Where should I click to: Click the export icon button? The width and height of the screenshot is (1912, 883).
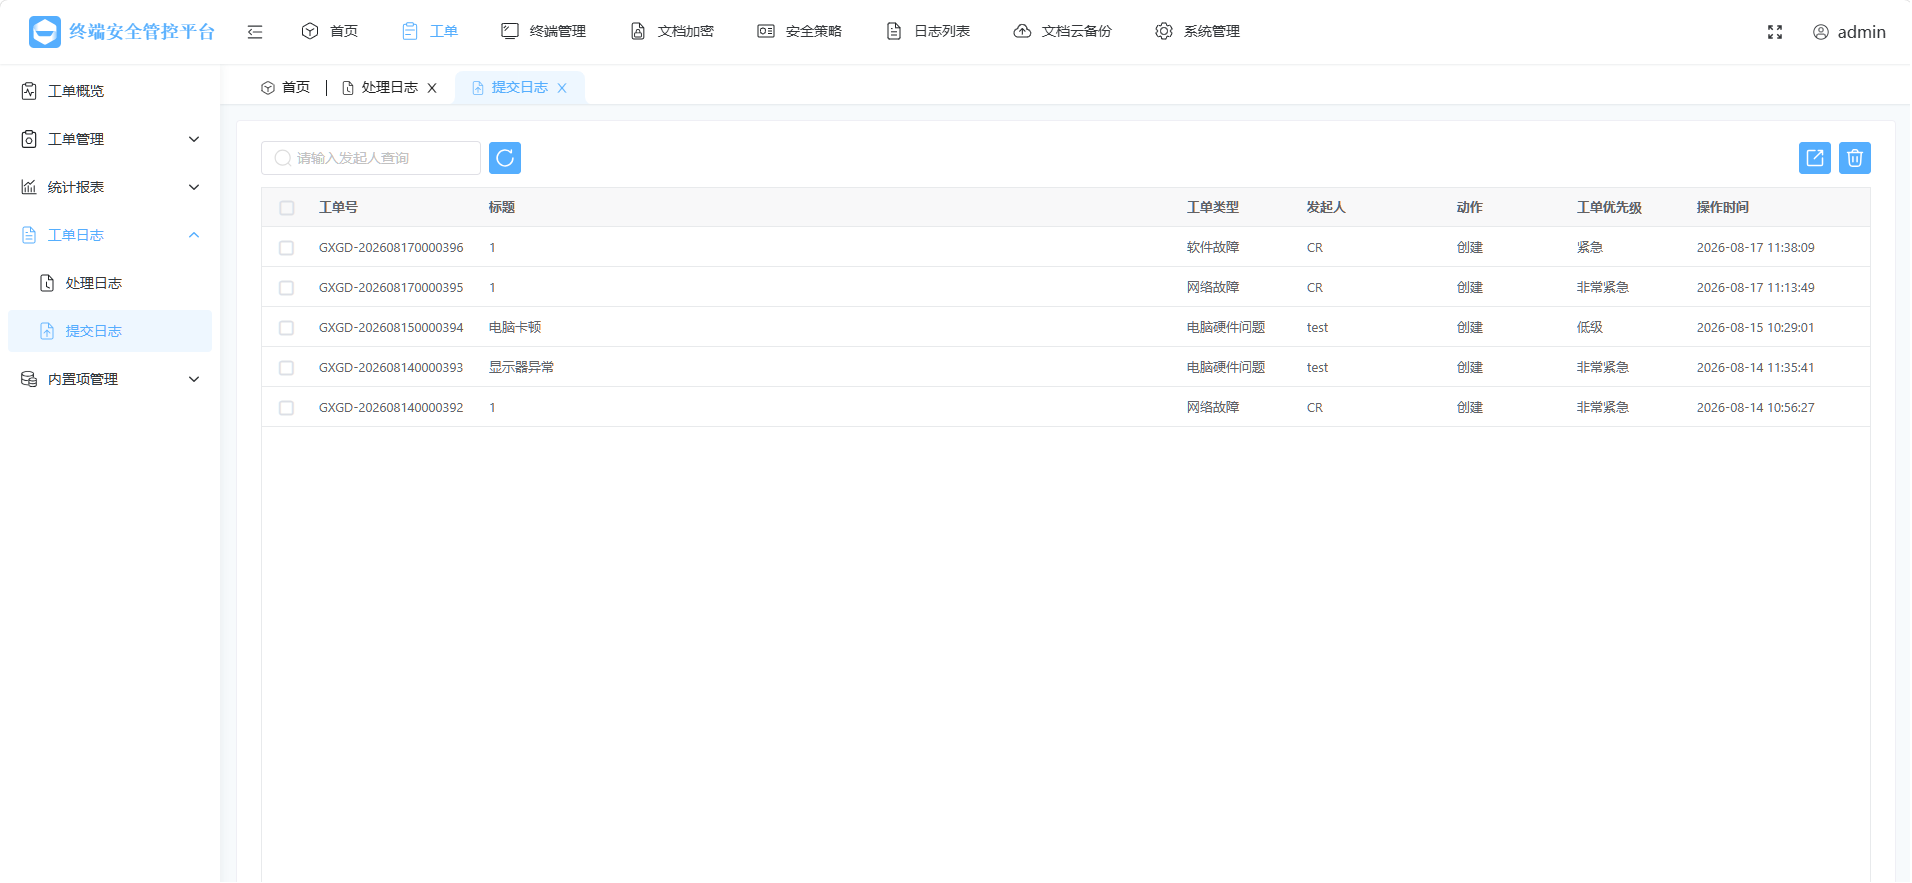tap(1815, 158)
